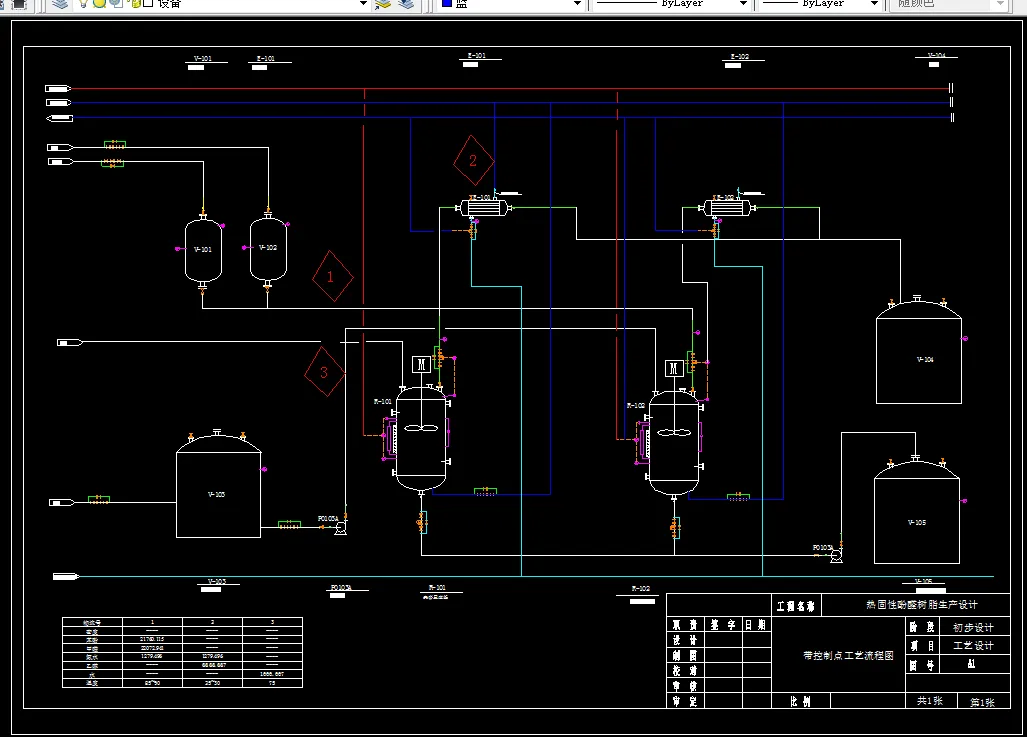Image resolution: width=1027 pixels, height=737 pixels.
Task: Click the V-101 label inside the vessel
Action: click(x=203, y=250)
